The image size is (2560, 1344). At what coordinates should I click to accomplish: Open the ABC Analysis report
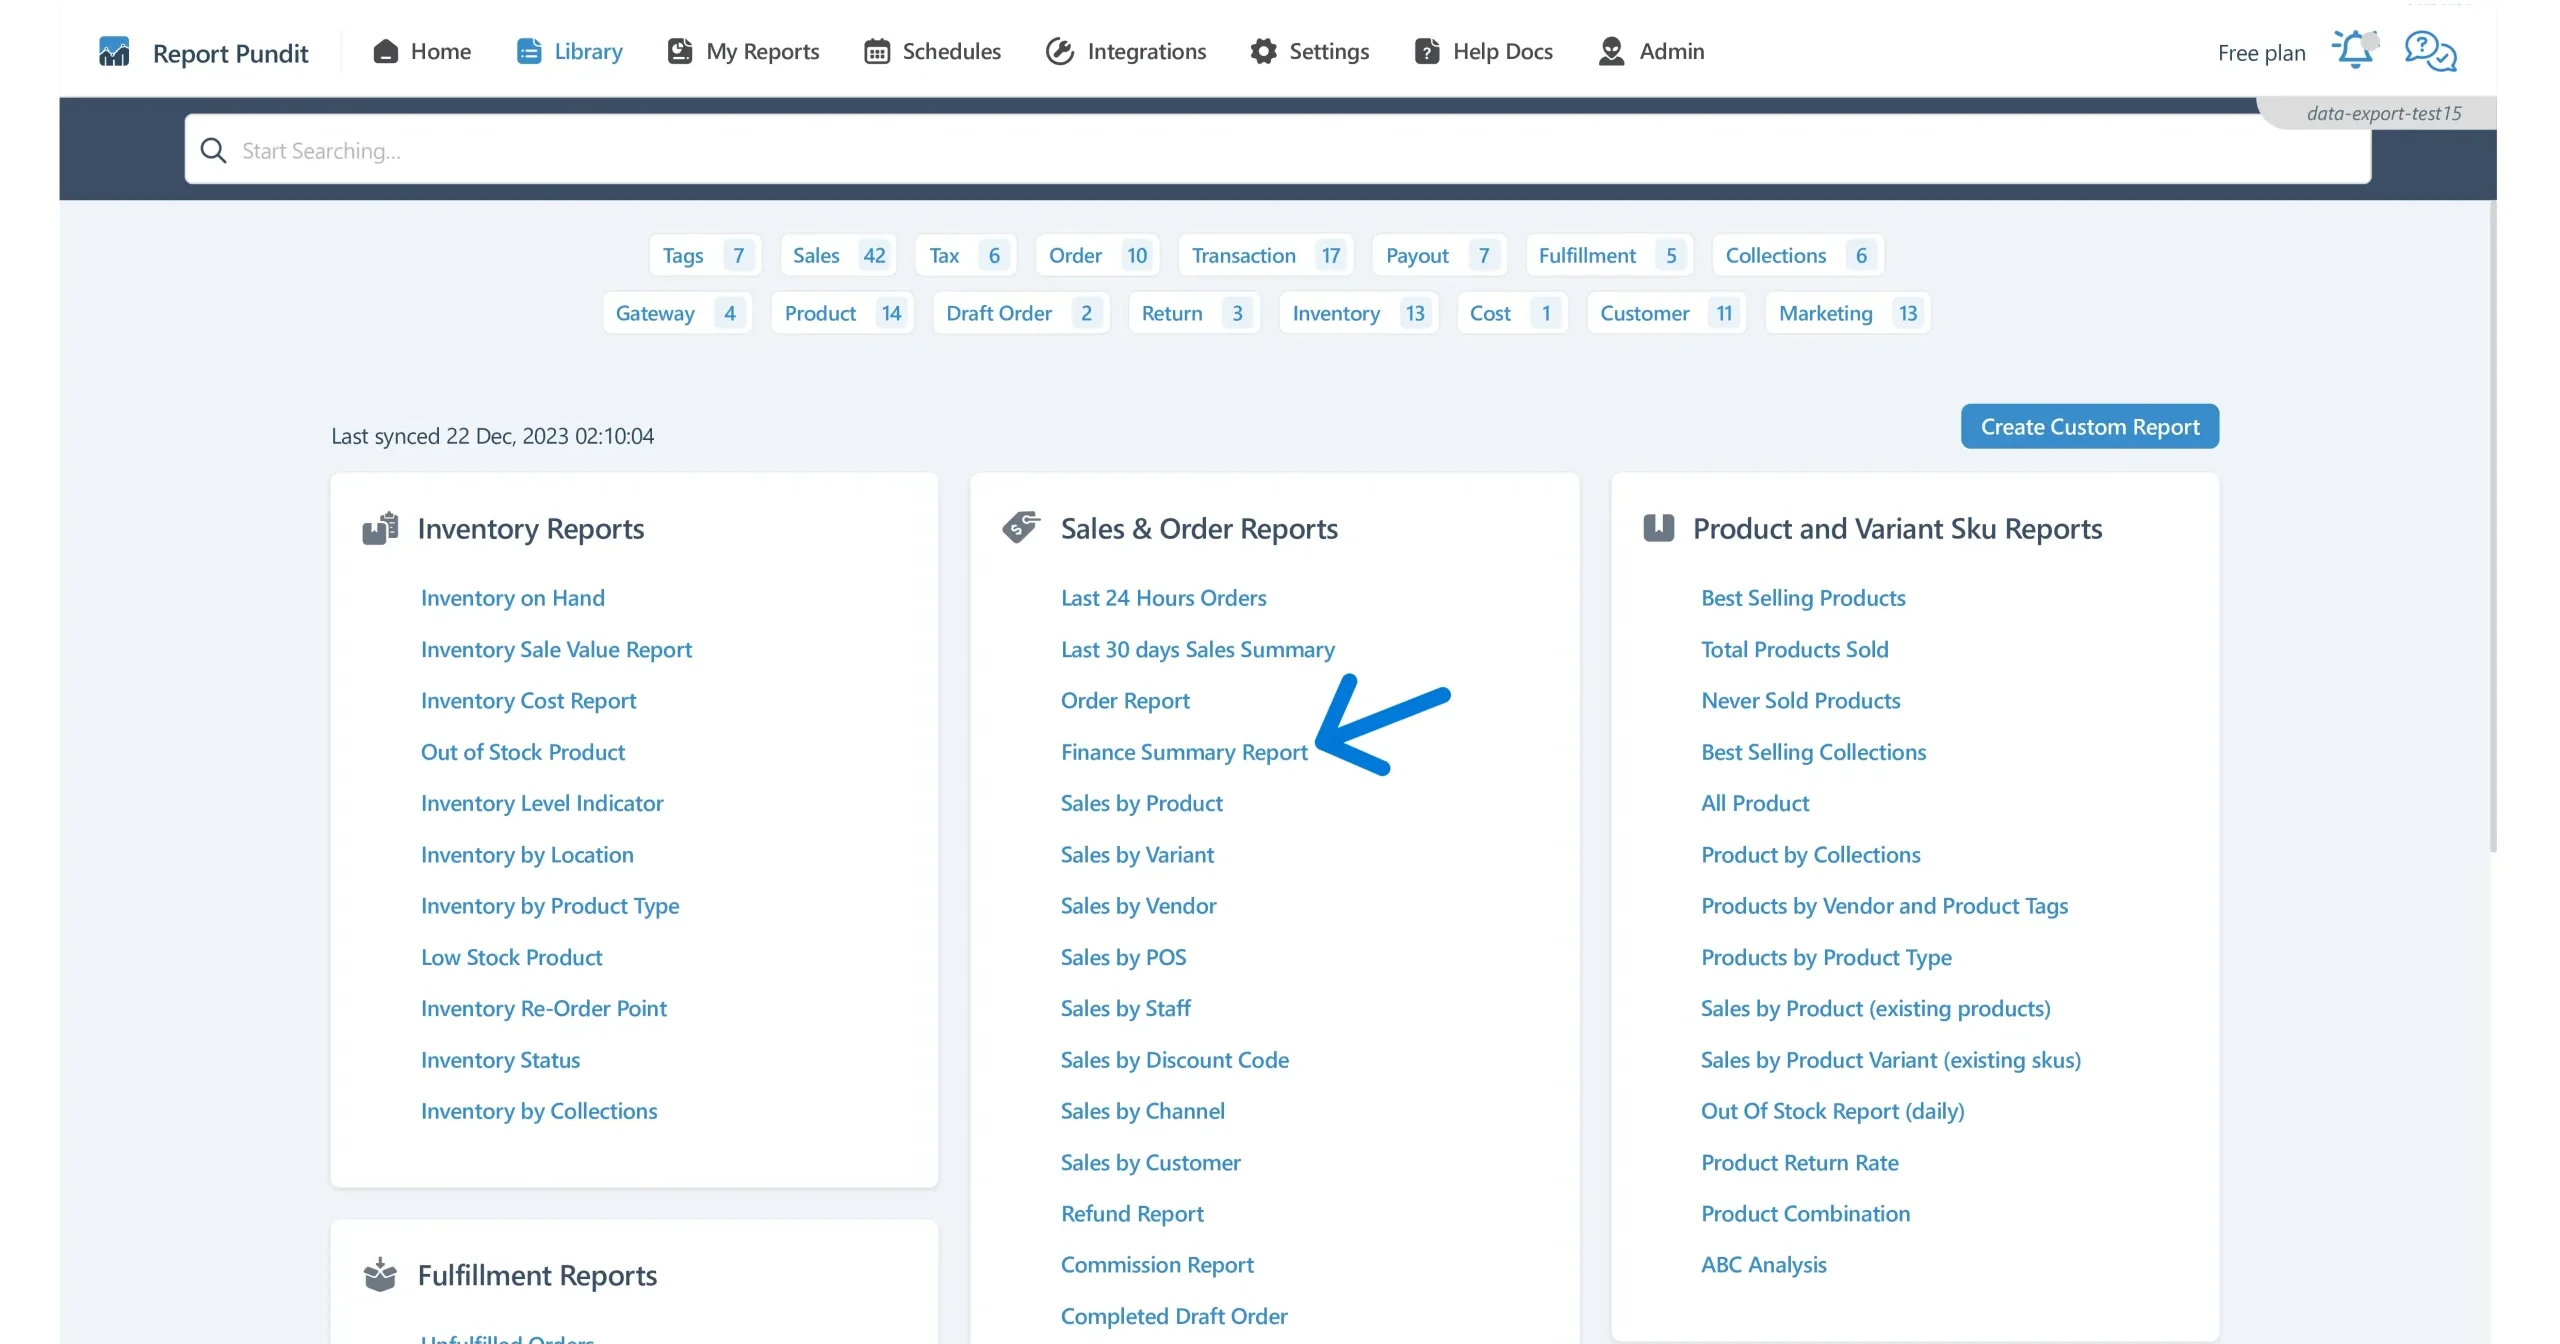coord(1763,1264)
